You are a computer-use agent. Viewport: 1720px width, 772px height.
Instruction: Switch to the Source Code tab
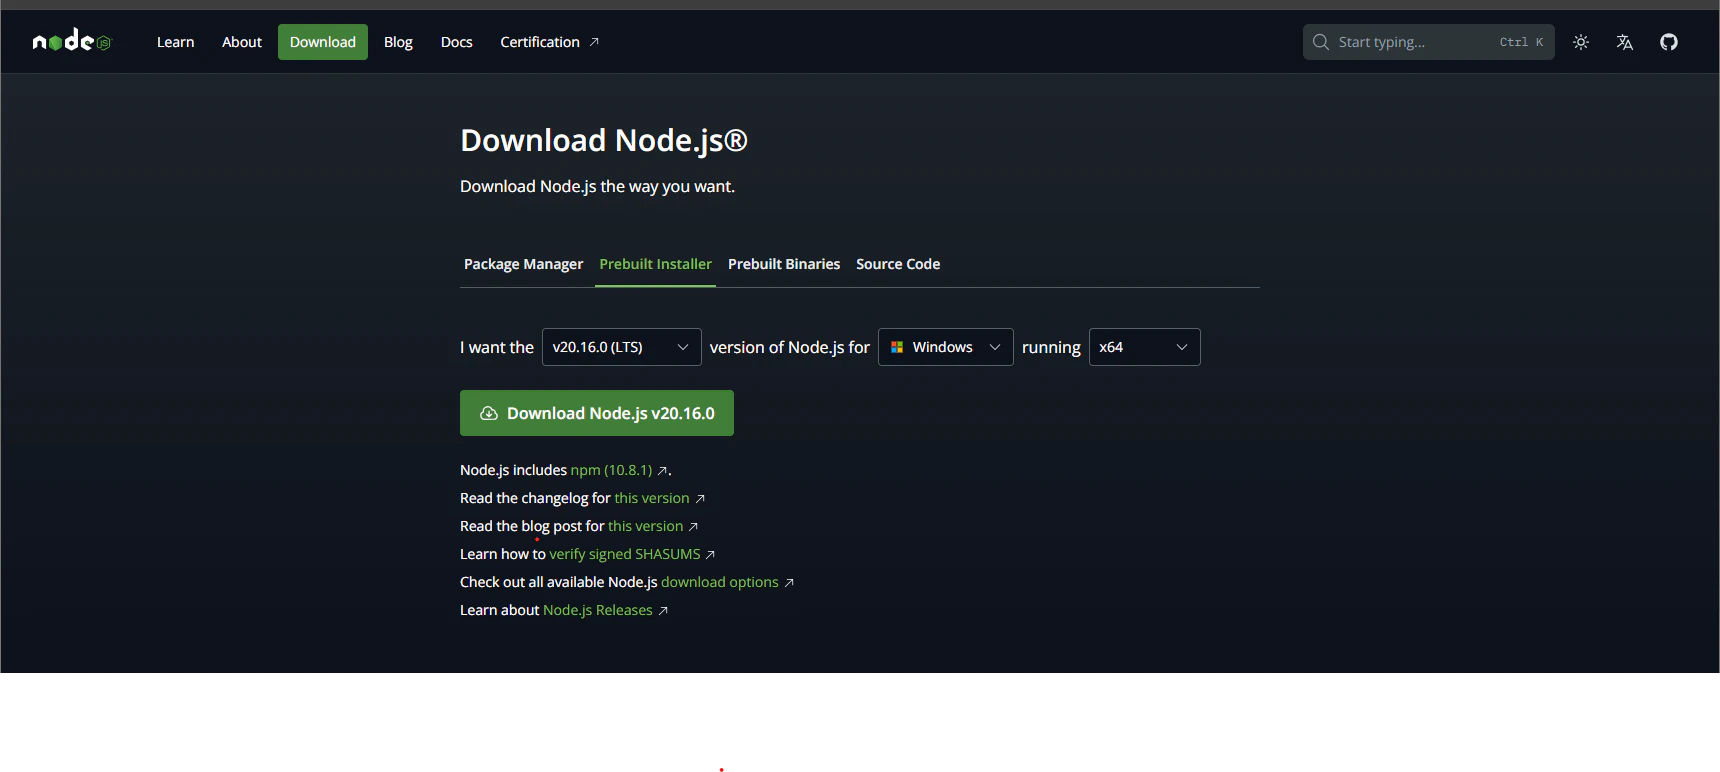898,264
